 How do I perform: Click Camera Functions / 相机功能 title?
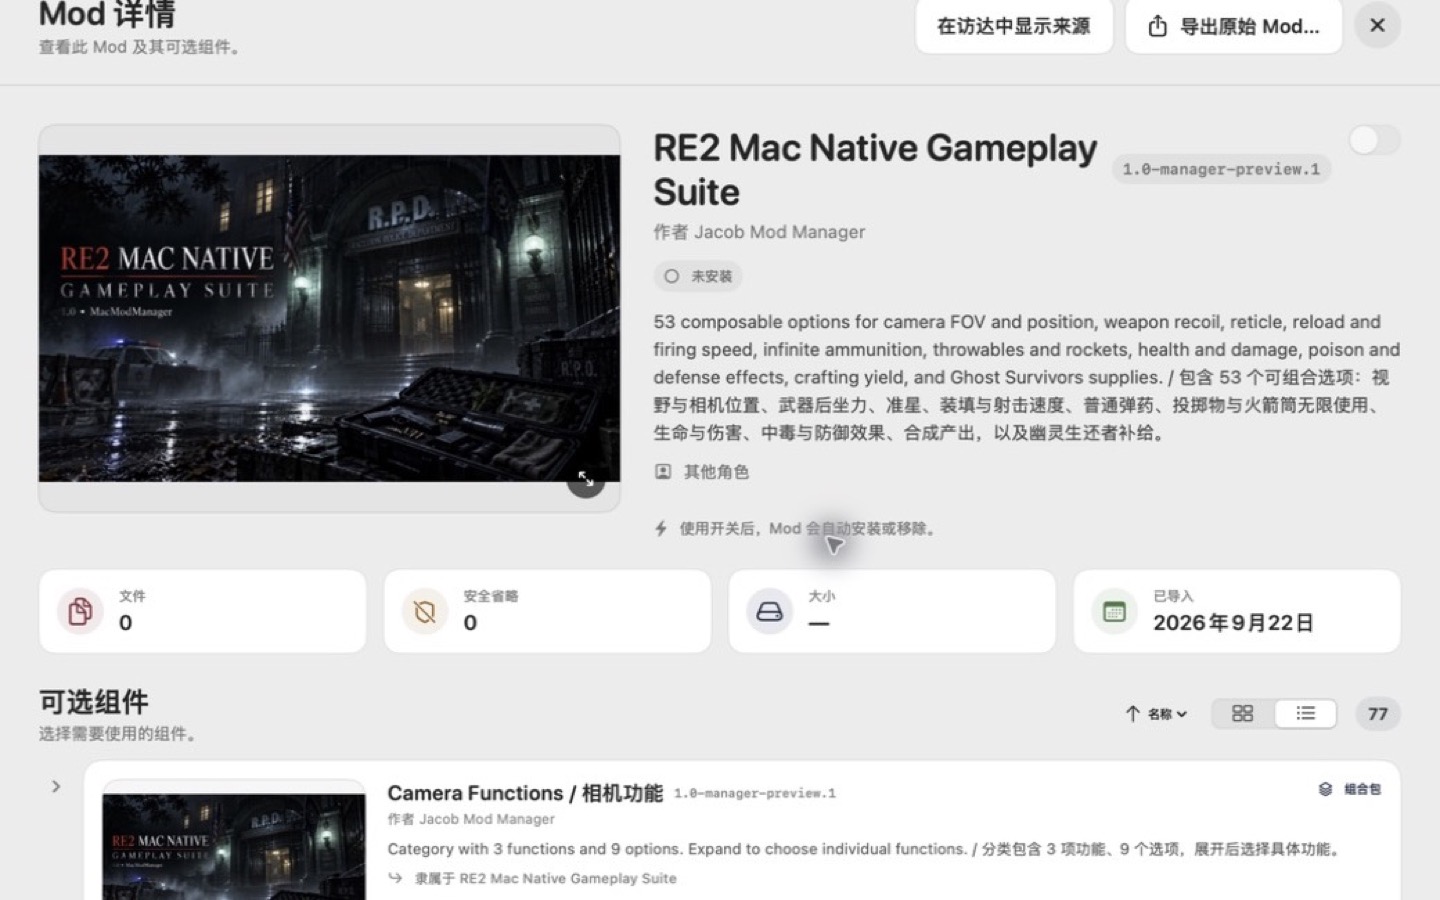(525, 793)
